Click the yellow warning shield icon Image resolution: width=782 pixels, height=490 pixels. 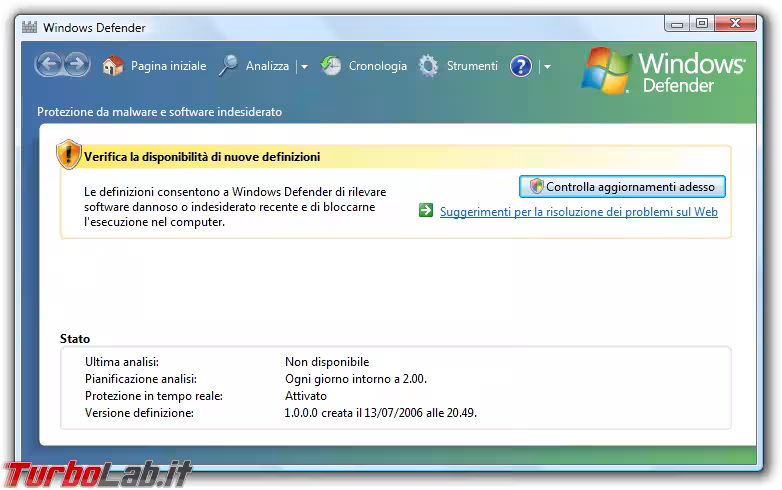click(69, 155)
